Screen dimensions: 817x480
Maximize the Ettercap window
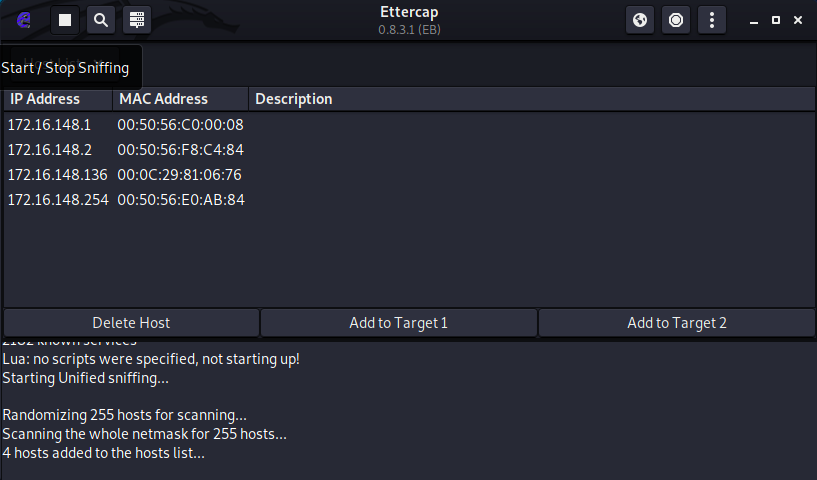tap(776, 20)
